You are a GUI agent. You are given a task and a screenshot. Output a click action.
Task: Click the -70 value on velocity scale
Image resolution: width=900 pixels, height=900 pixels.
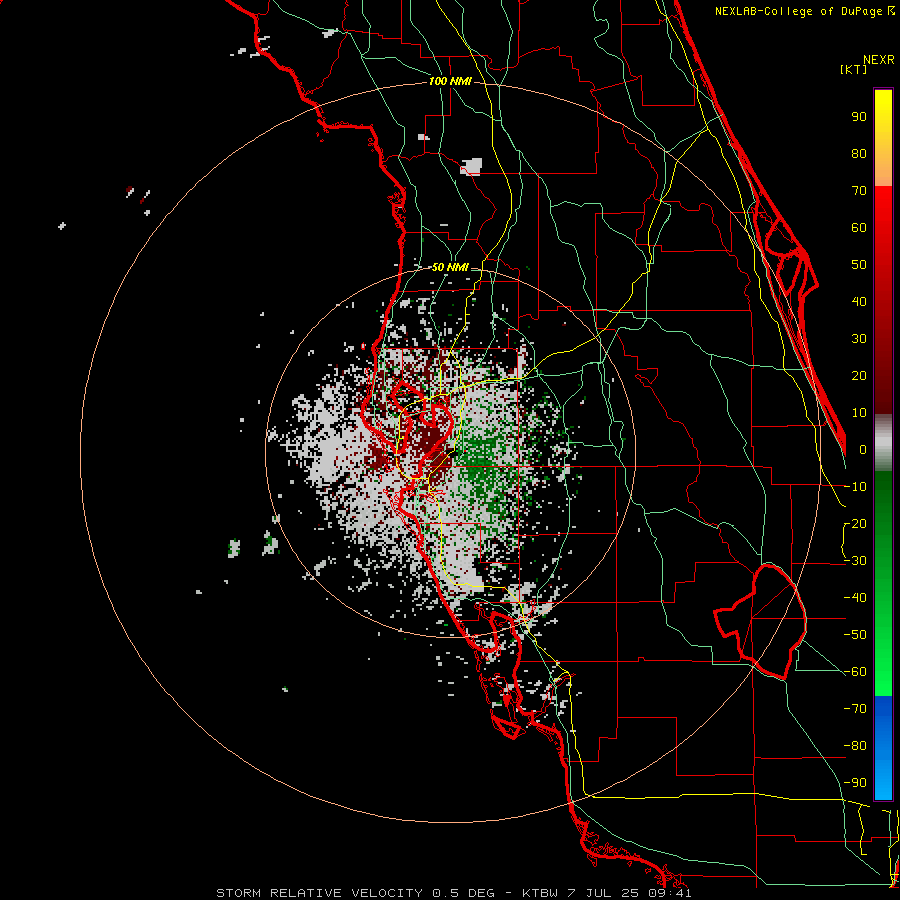click(855, 709)
